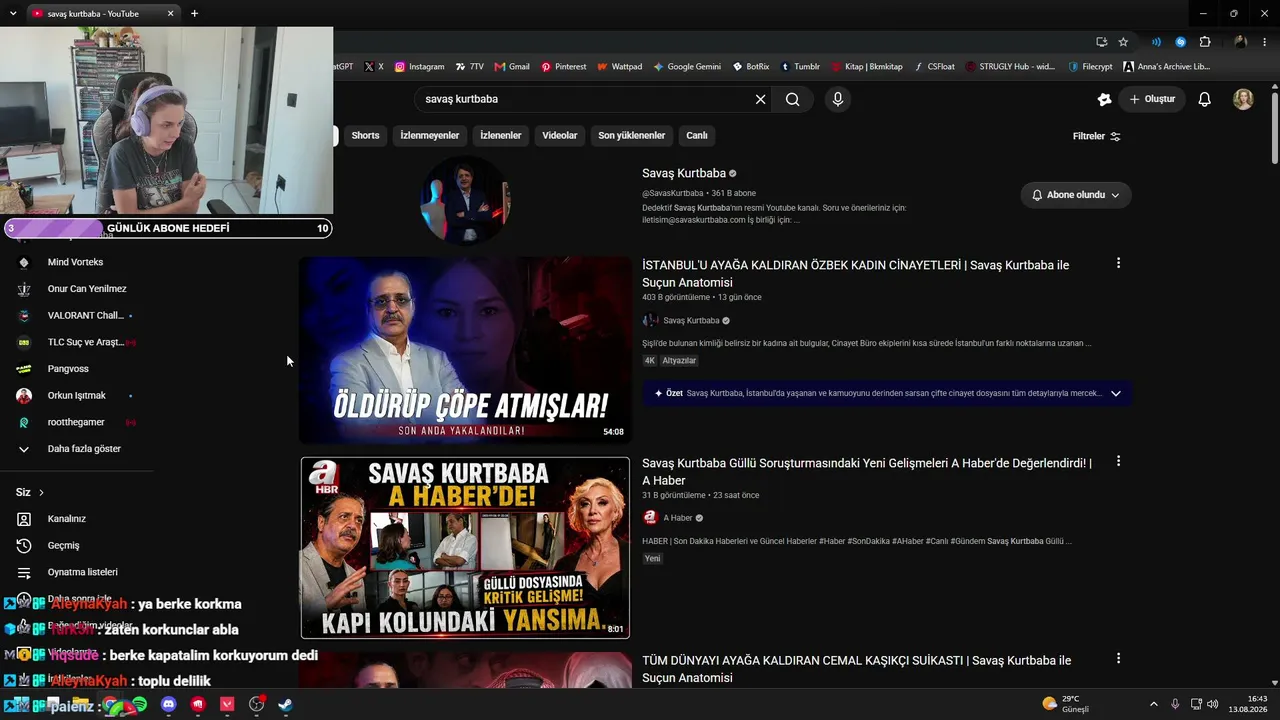Image resolution: width=1280 pixels, height=720 pixels.
Task: Open the Geçmiş history icon in sidebar
Action: coord(24,545)
